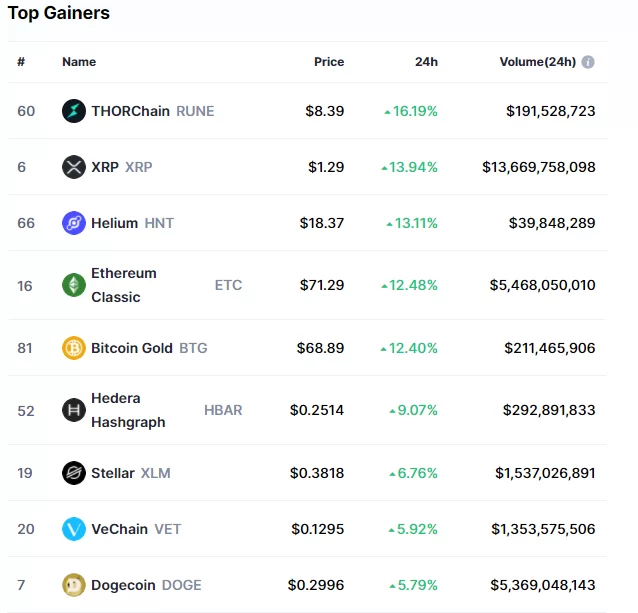
Task: Sort by Name column header
Action: (79, 62)
